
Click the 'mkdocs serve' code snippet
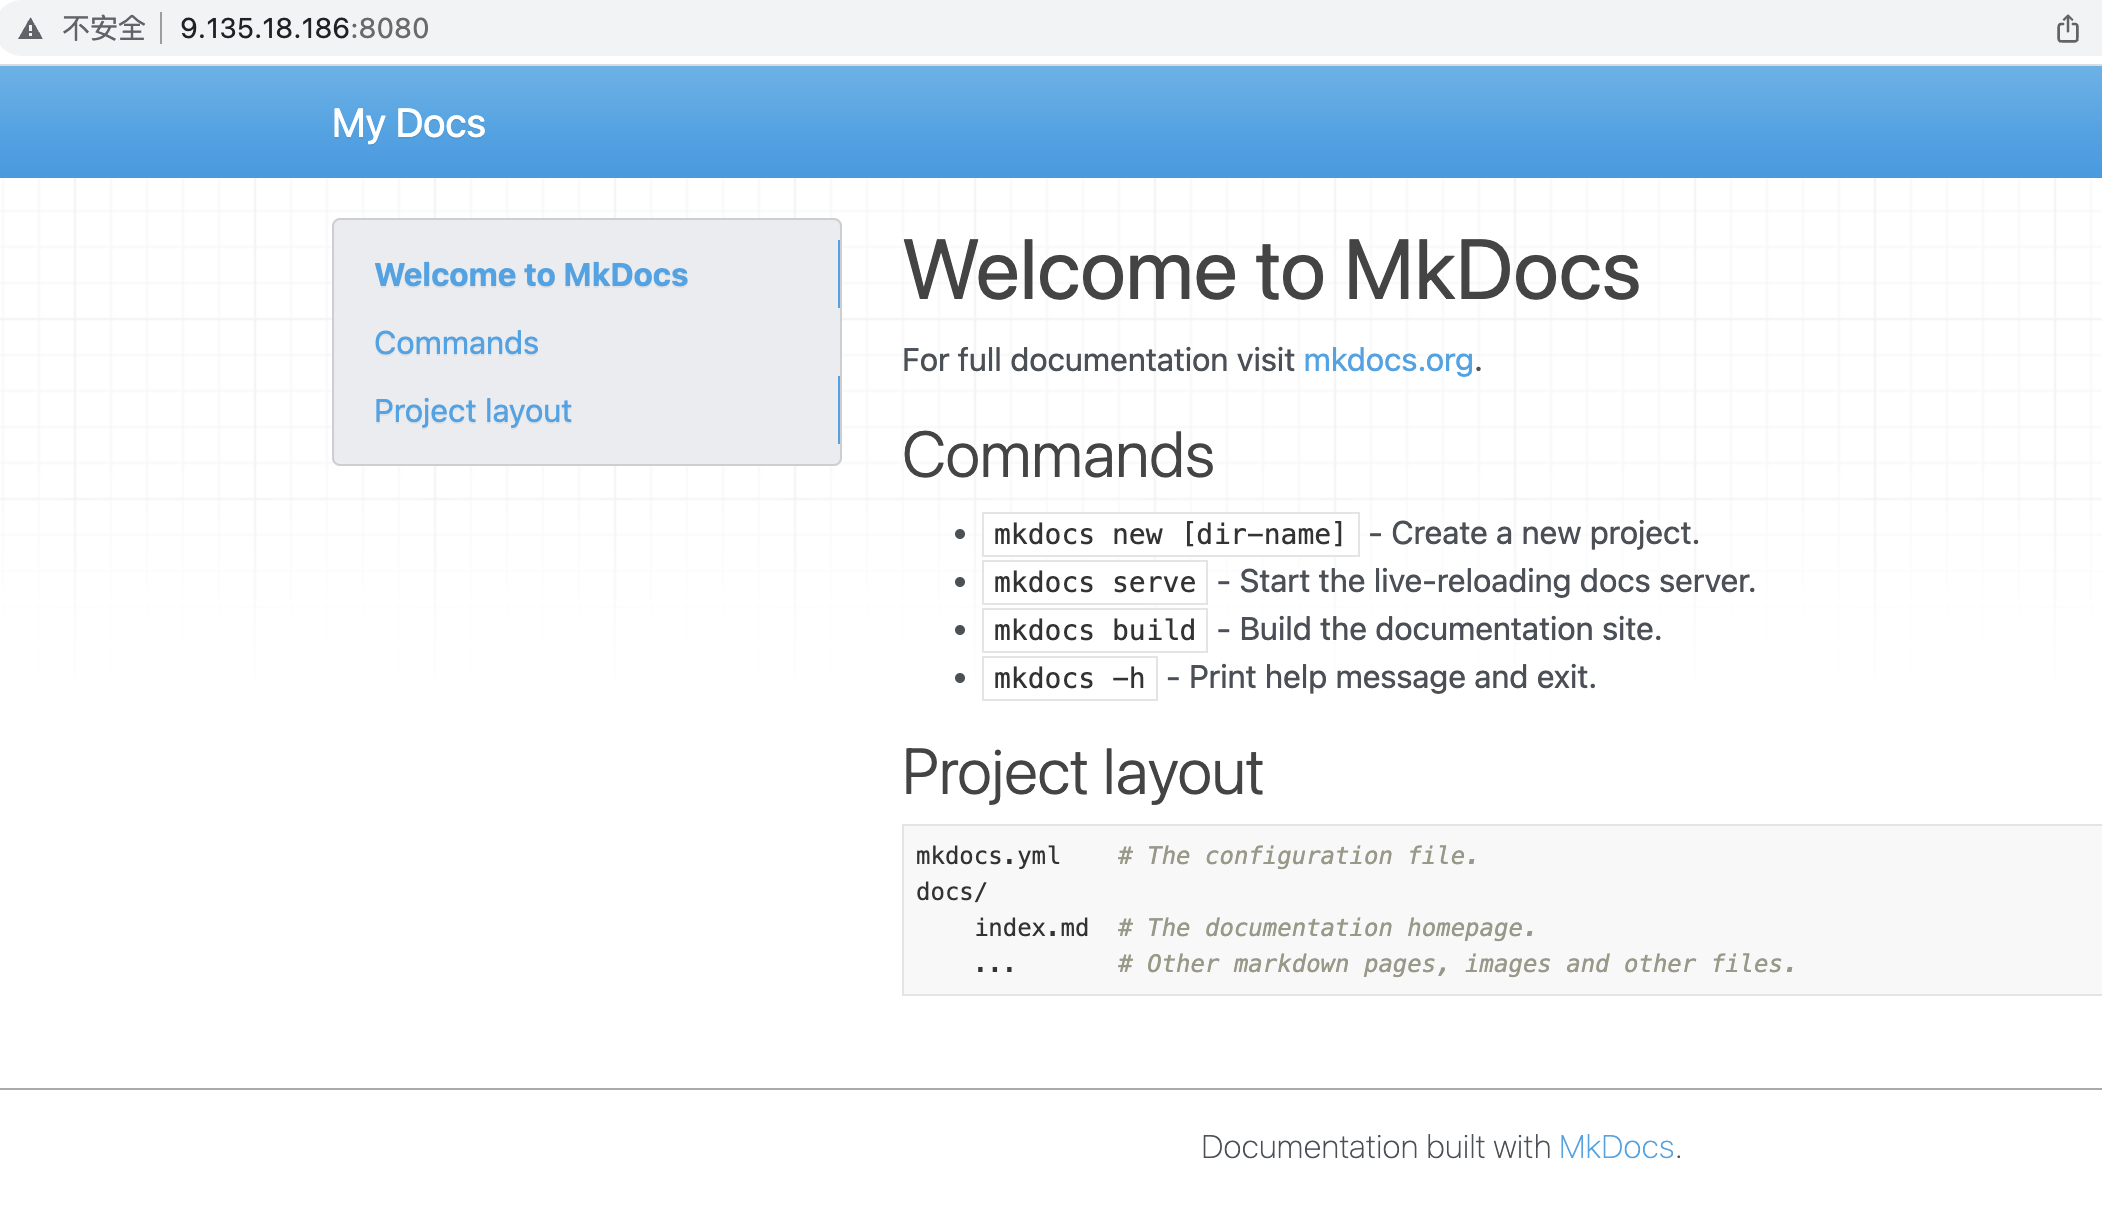[1095, 582]
